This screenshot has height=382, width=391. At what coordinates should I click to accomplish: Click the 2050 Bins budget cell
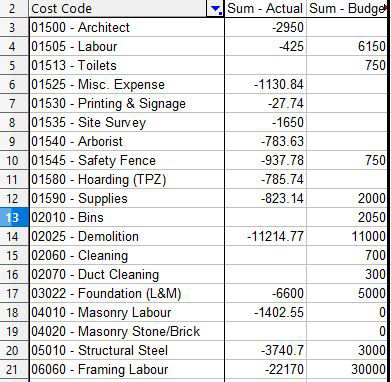(x=347, y=217)
